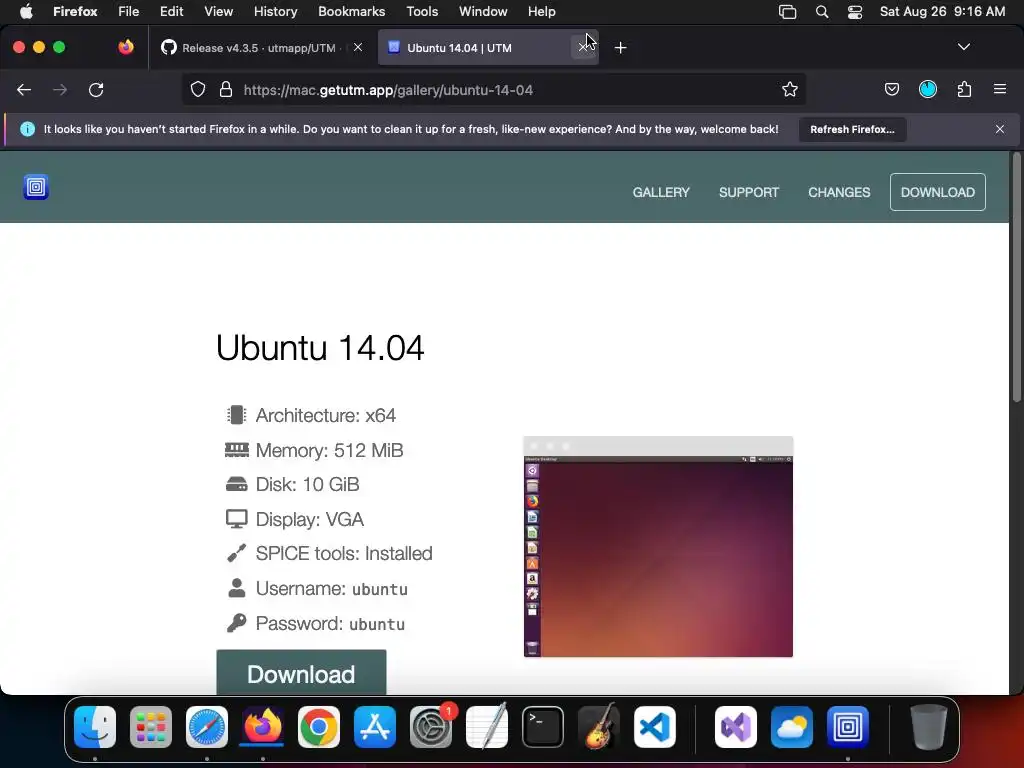Open the Firefox hamburger application menu
Image resolution: width=1024 pixels, height=768 pixels.
(x=999, y=89)
